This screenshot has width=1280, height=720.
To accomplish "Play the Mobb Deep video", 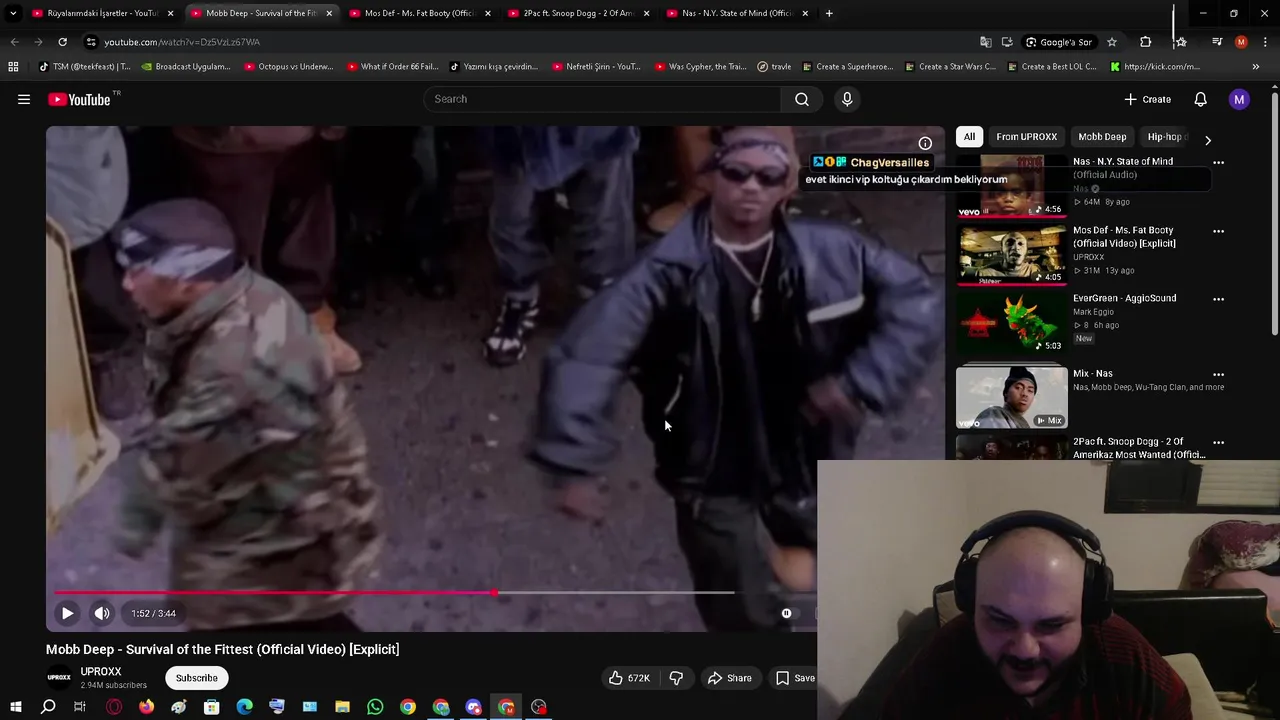I will (x=67, y=613).
